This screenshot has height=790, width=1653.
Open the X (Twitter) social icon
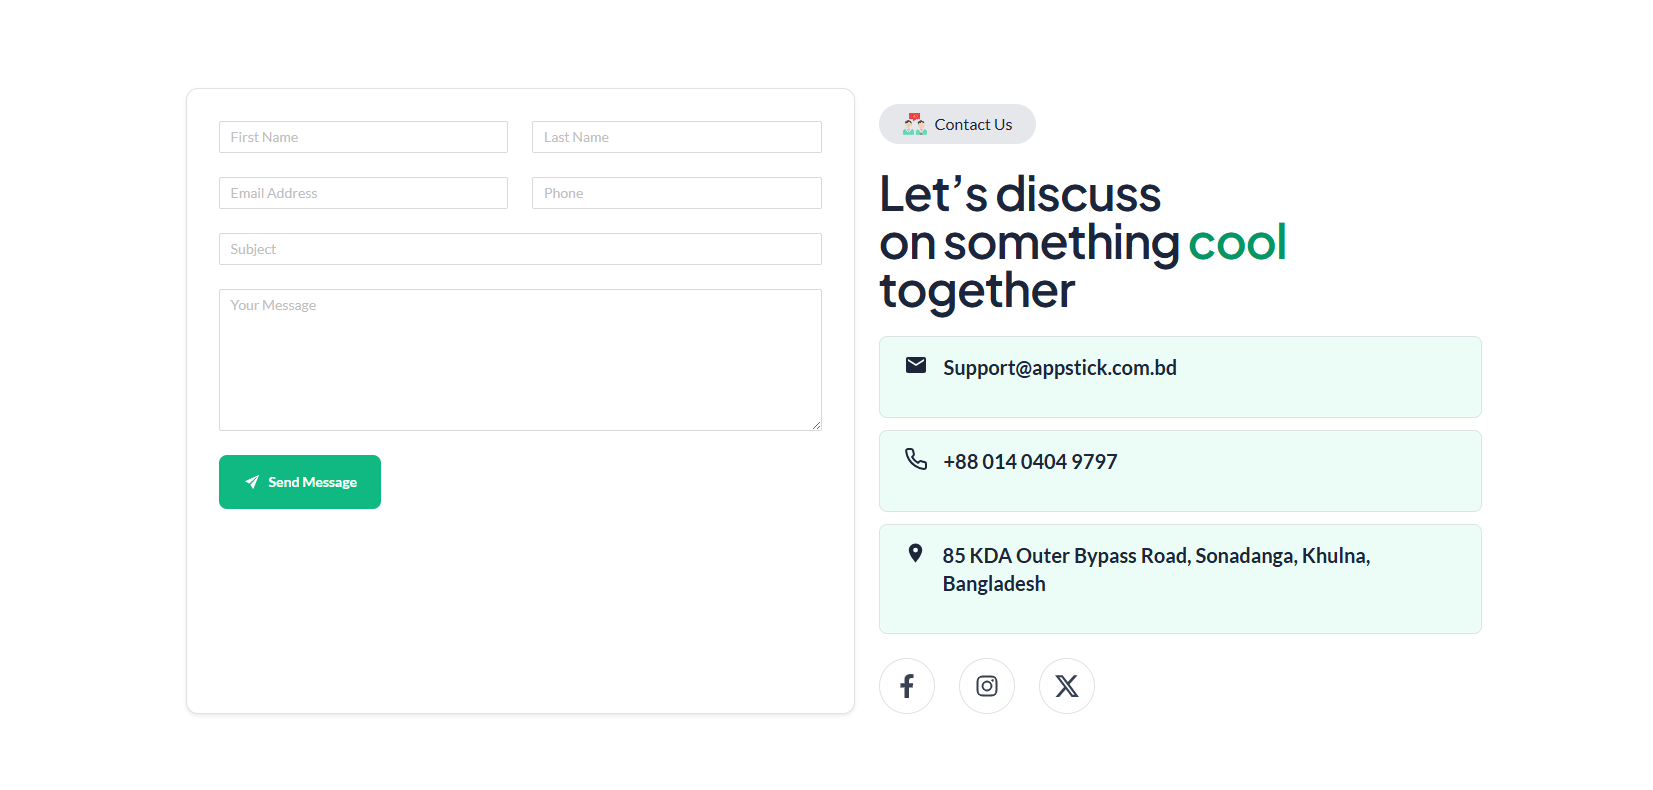(x=1066, y=686)
